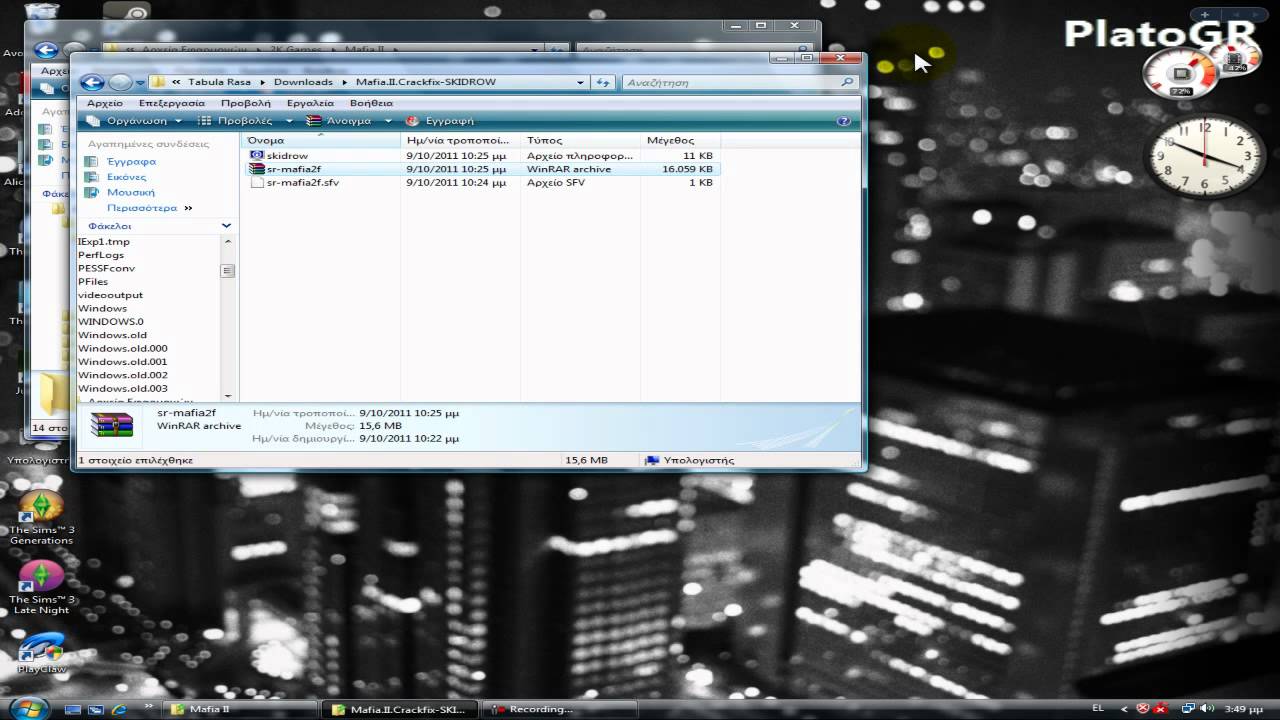Click the 16.059 KB size cell

[x=687, y=169]
